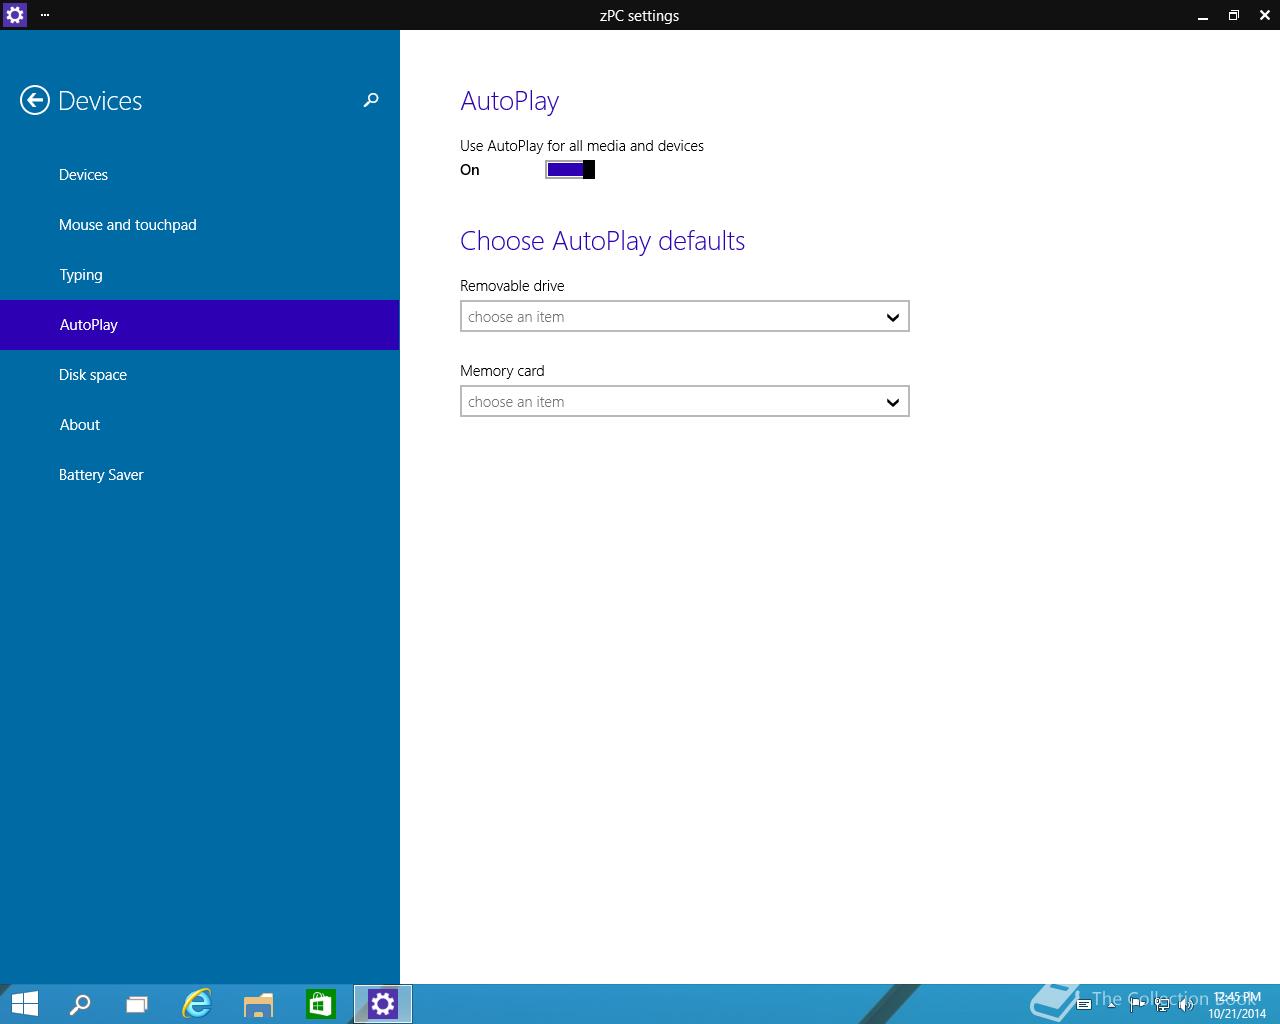Open the Windows Start button

[x=24, y=1004]
